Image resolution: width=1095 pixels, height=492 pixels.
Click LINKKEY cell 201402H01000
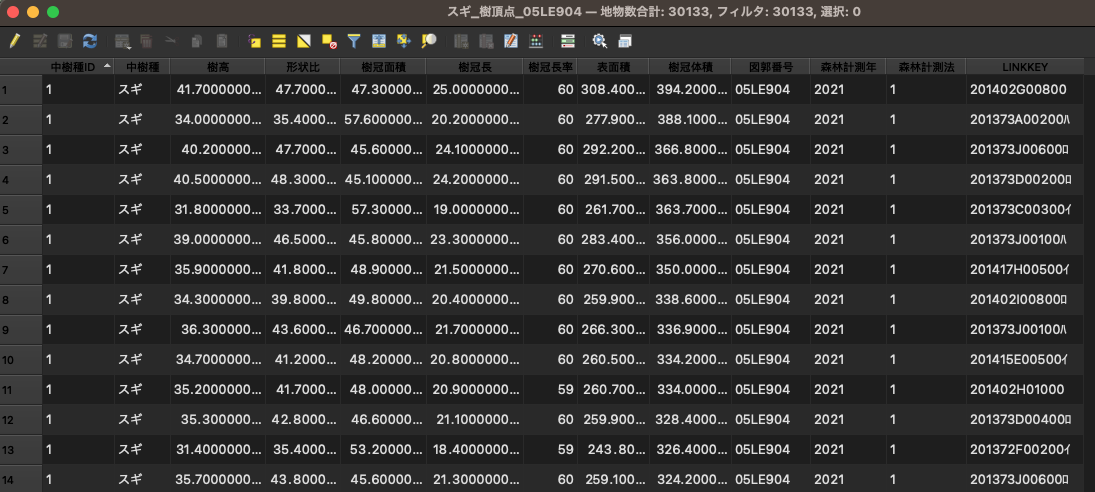pos(1023,389)
